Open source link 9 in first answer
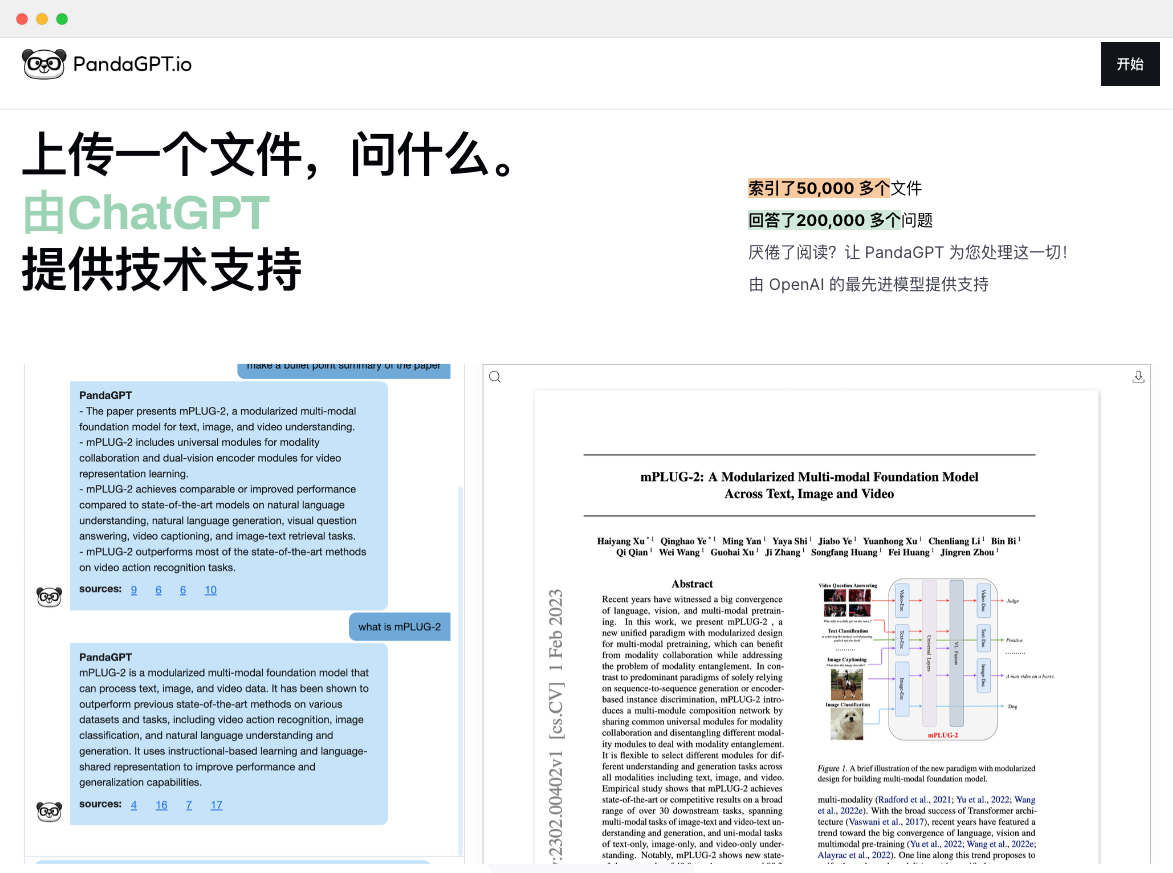This screenshot has height=873, width=1173. pos(134,590)
